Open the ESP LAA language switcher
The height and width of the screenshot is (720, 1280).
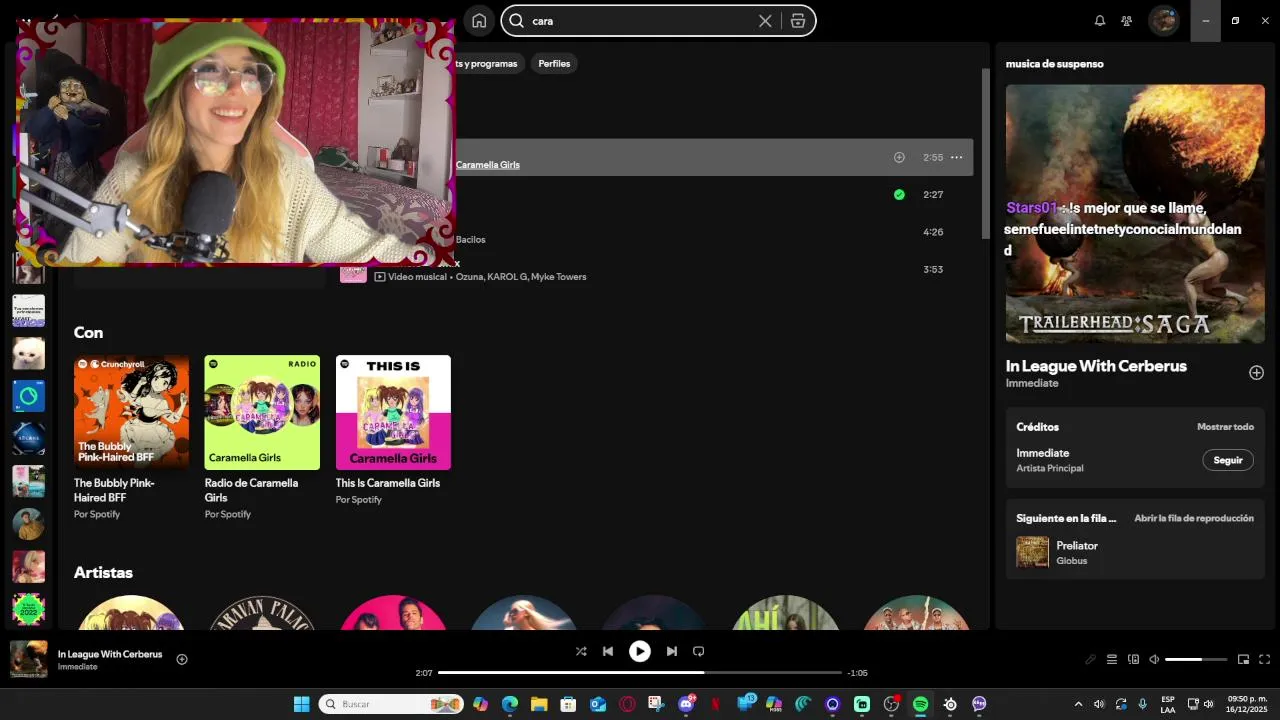click(x=1168, y=704)
